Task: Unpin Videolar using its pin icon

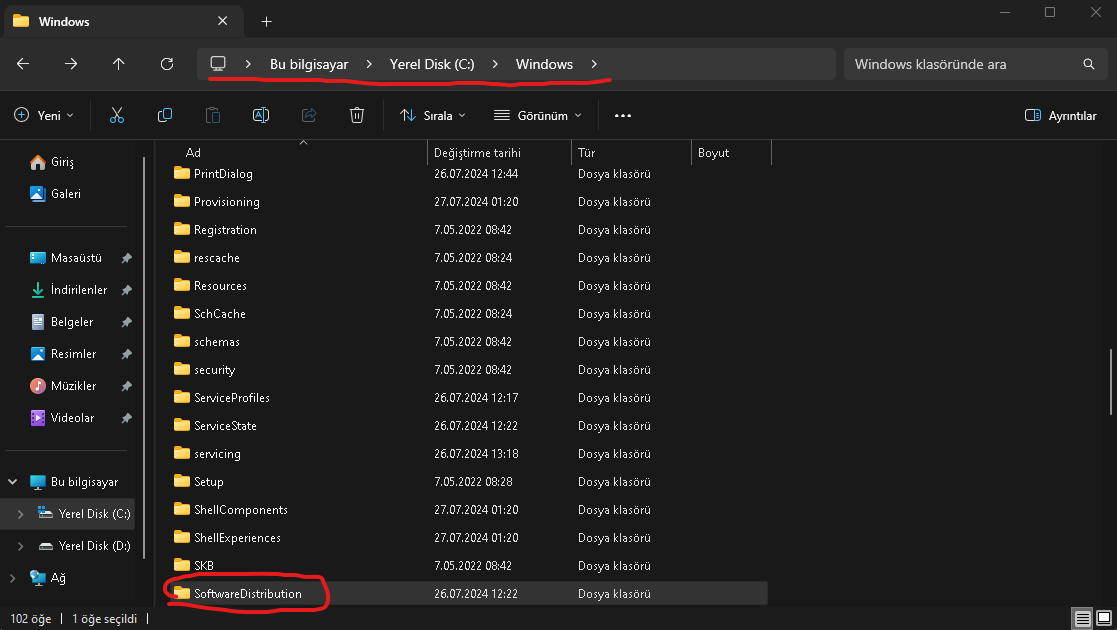Action: click(126, 418)
